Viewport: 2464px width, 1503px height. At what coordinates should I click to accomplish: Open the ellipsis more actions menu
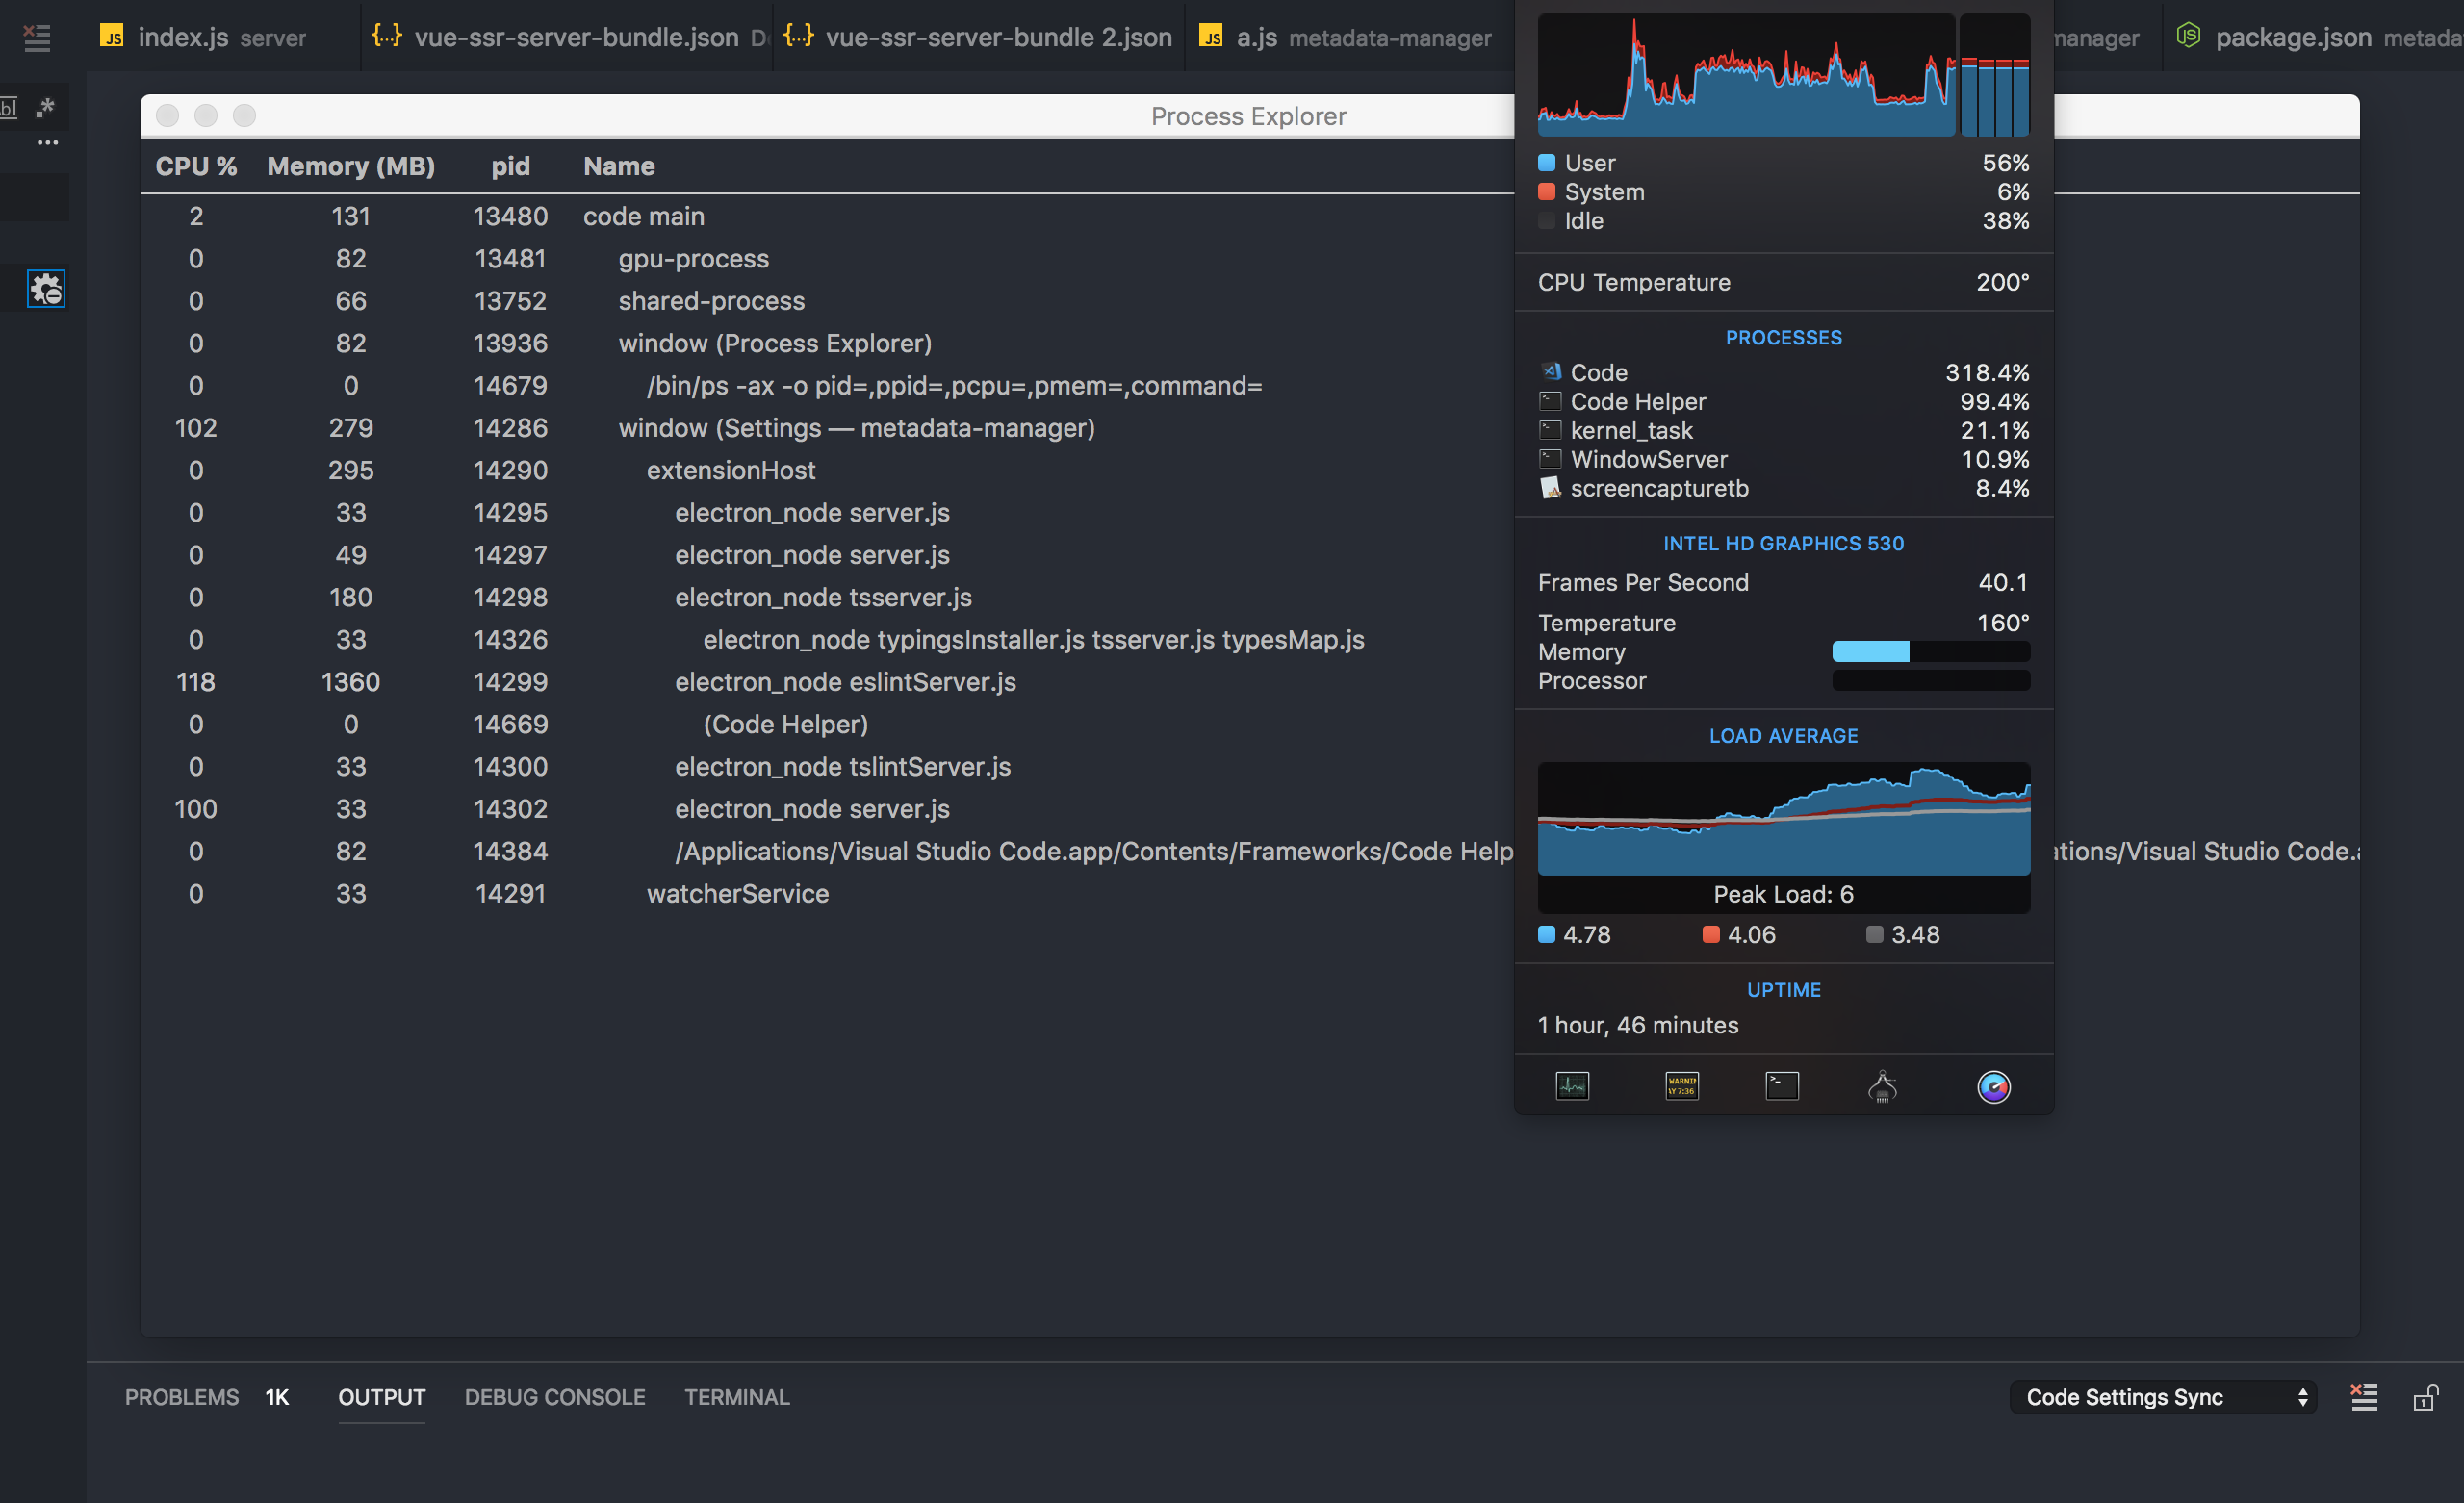[47, 142]
